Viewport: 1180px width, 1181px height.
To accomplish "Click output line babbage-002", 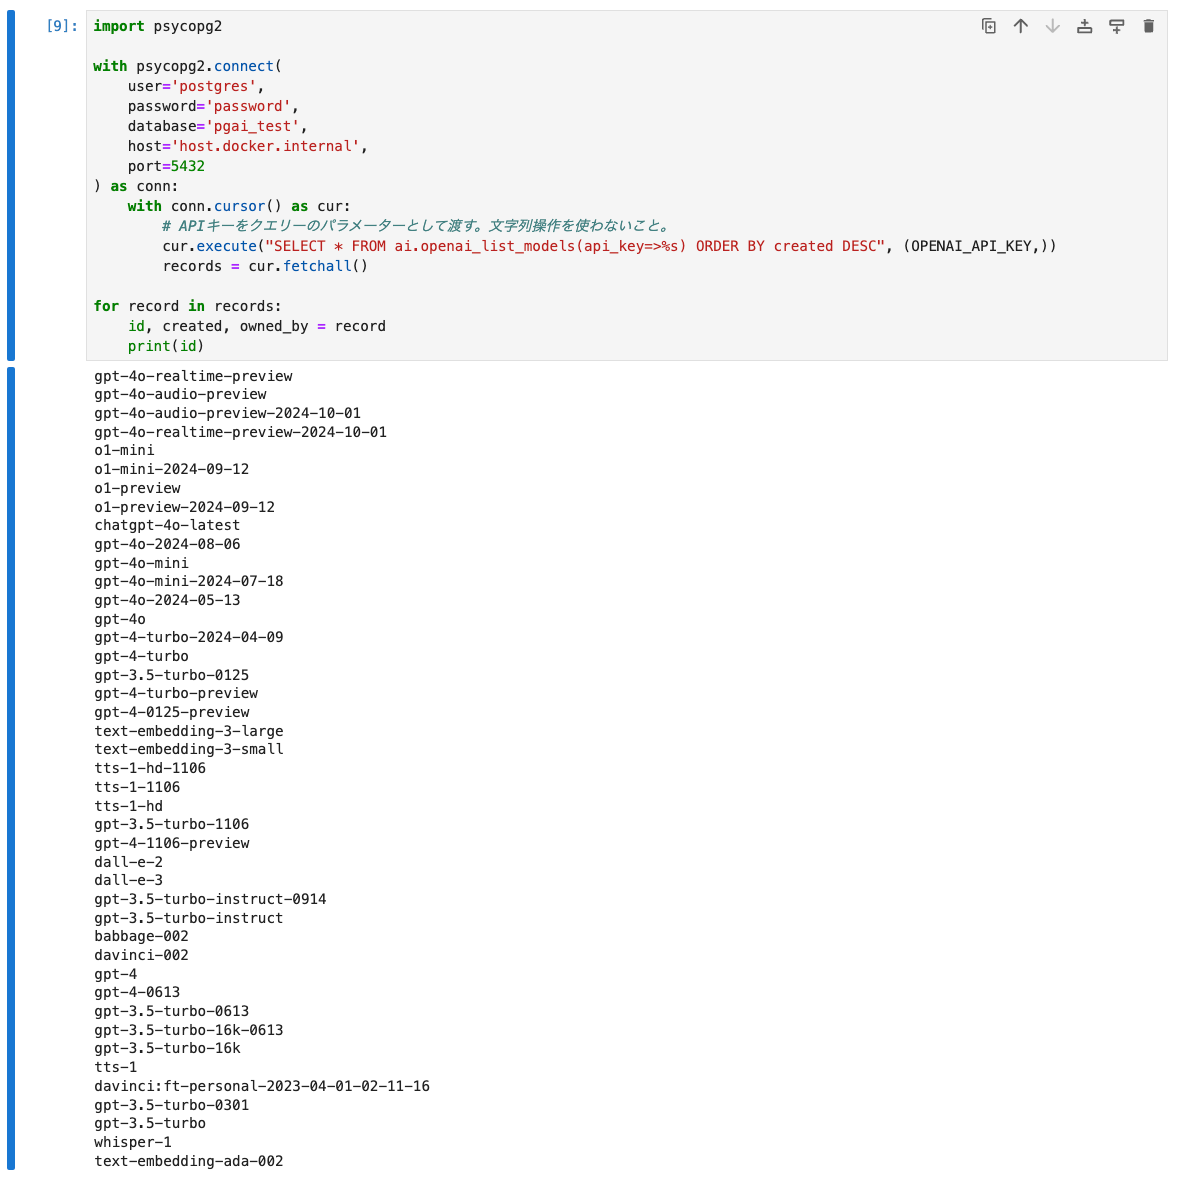I will click(142, 936).
